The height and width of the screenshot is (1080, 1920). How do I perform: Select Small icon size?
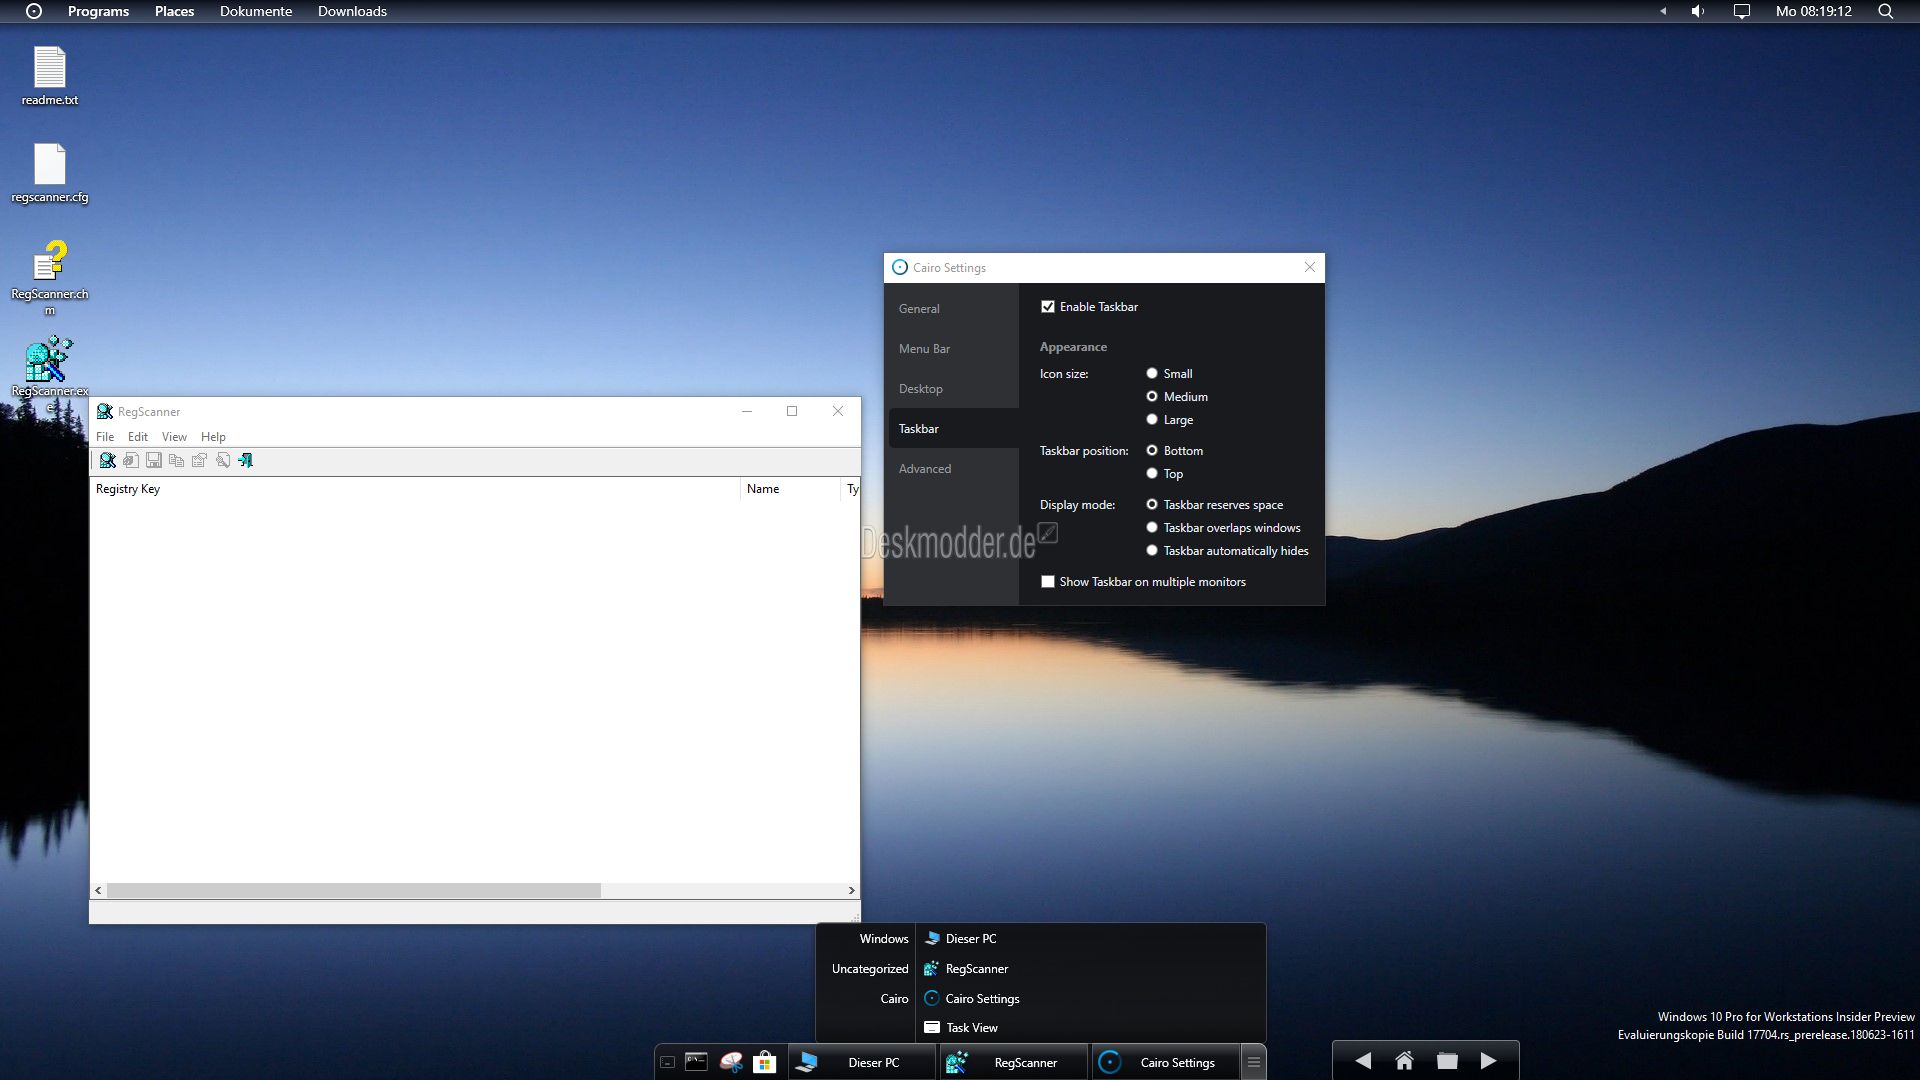coord(1152,373)
